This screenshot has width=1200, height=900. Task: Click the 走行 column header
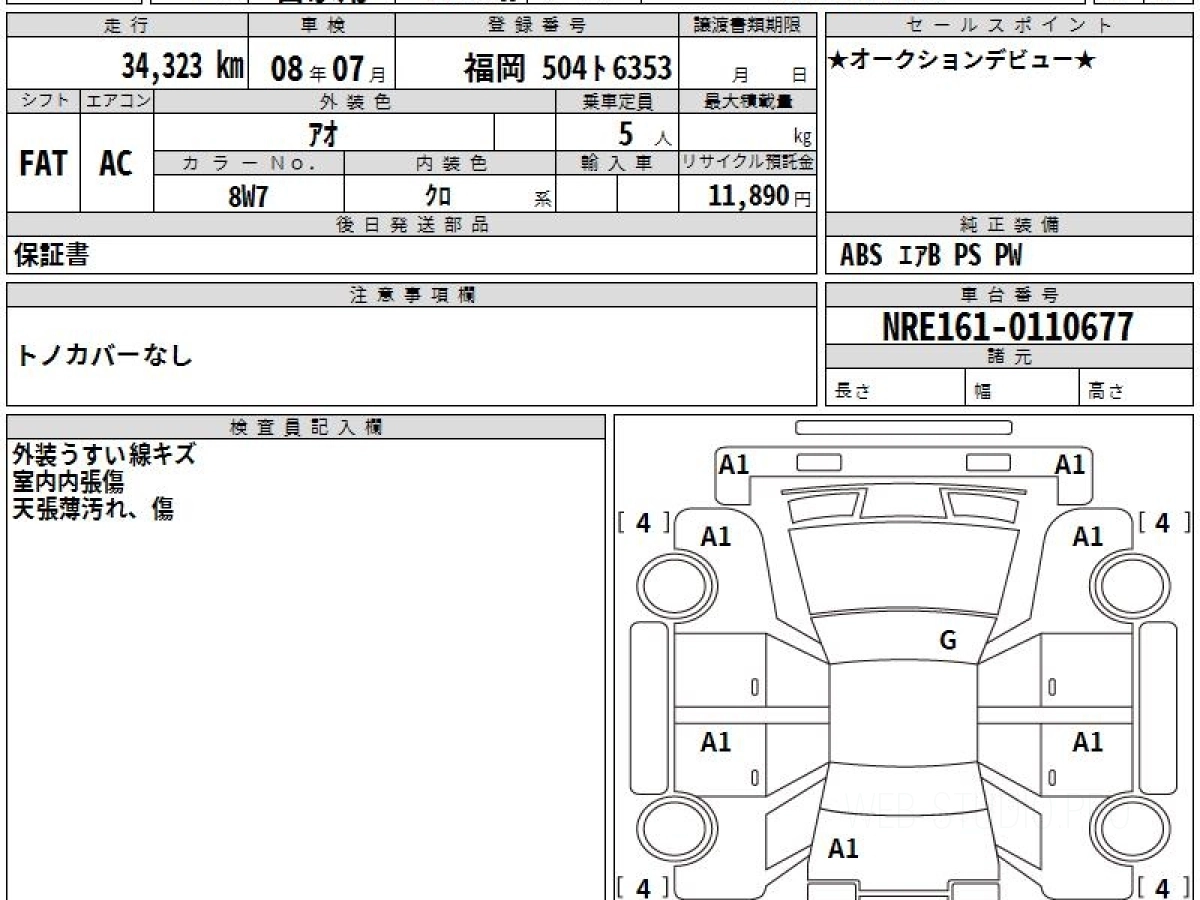(x=126, y=26)
